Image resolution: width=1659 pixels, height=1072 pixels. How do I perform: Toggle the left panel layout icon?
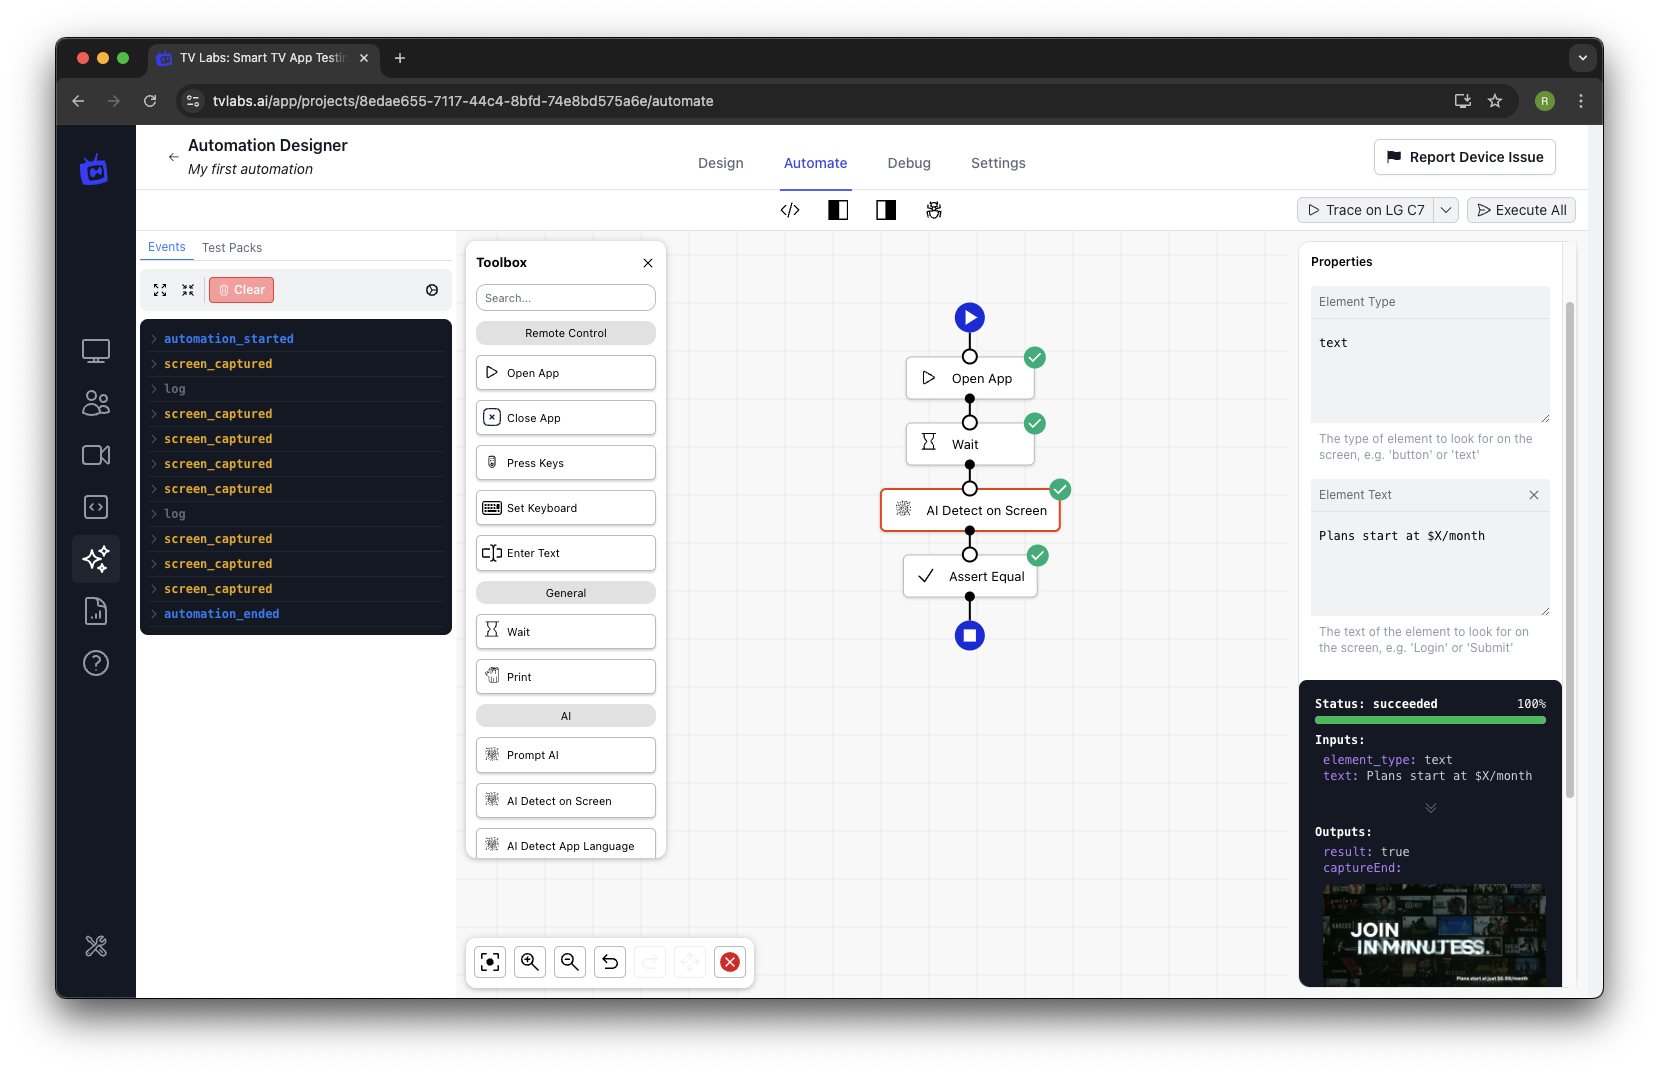838,210
